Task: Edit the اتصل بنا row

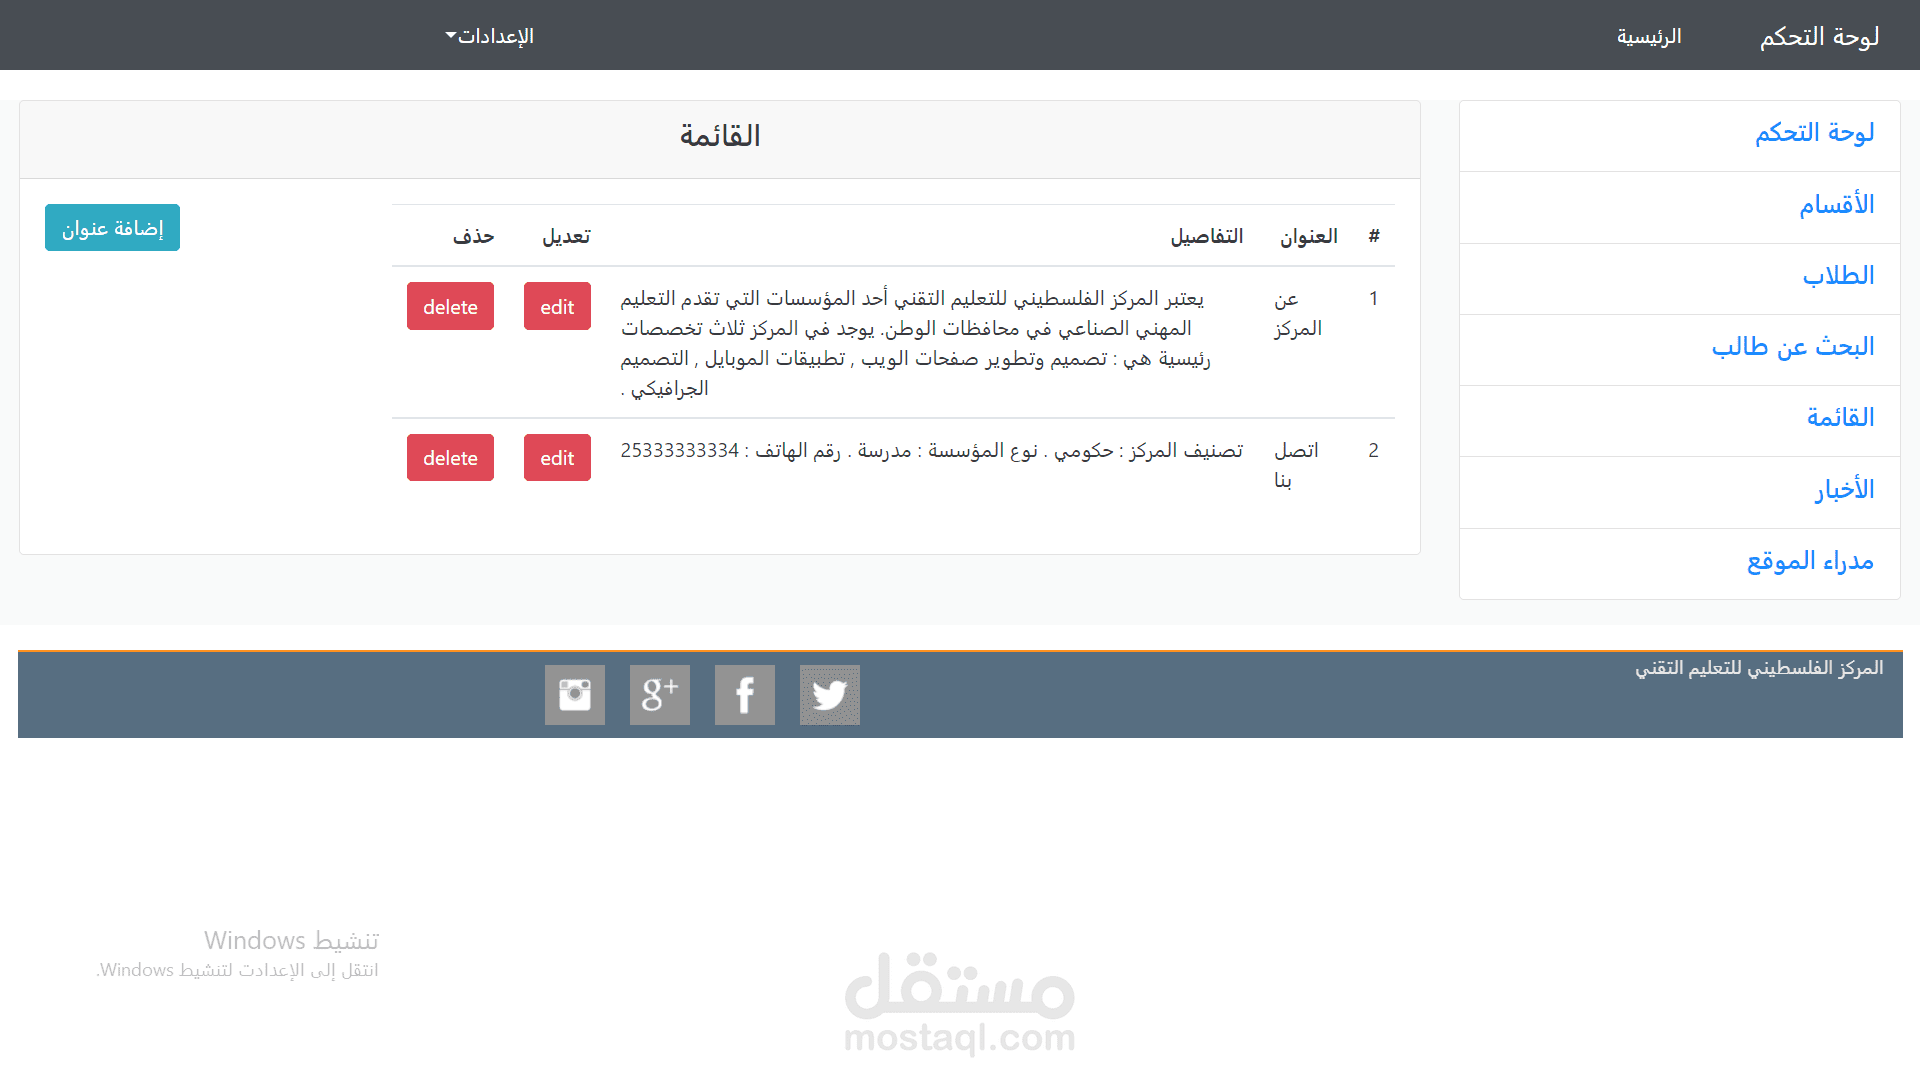Action: point(557,458)
